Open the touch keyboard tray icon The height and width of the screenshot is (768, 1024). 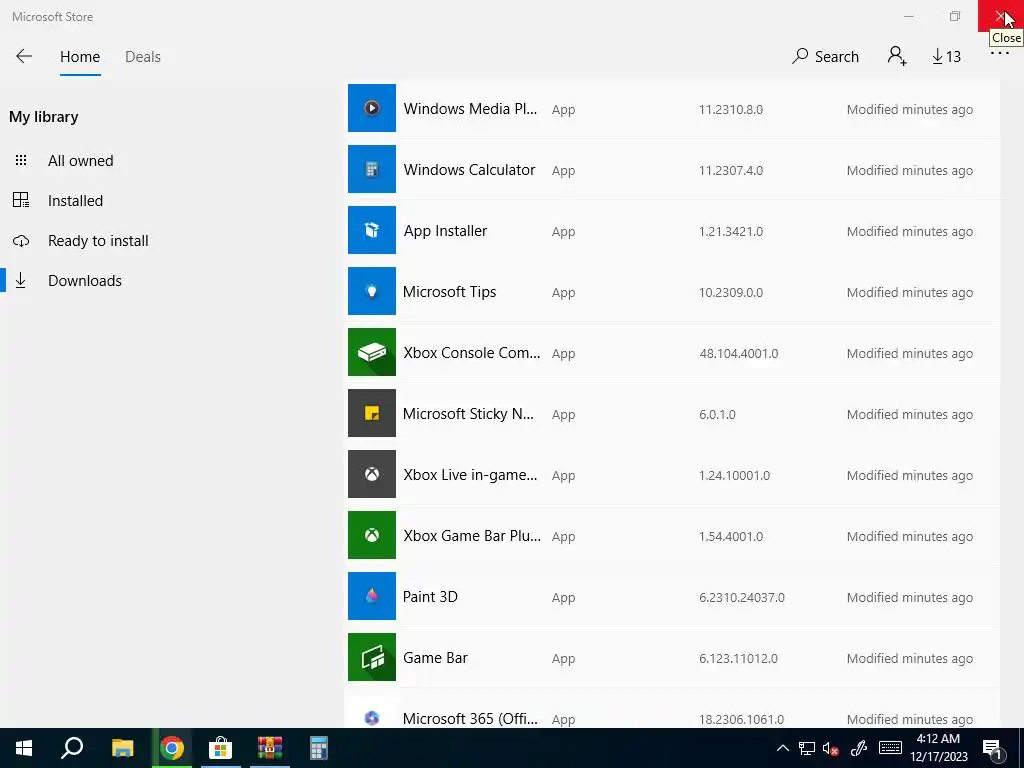click(890, 748)
